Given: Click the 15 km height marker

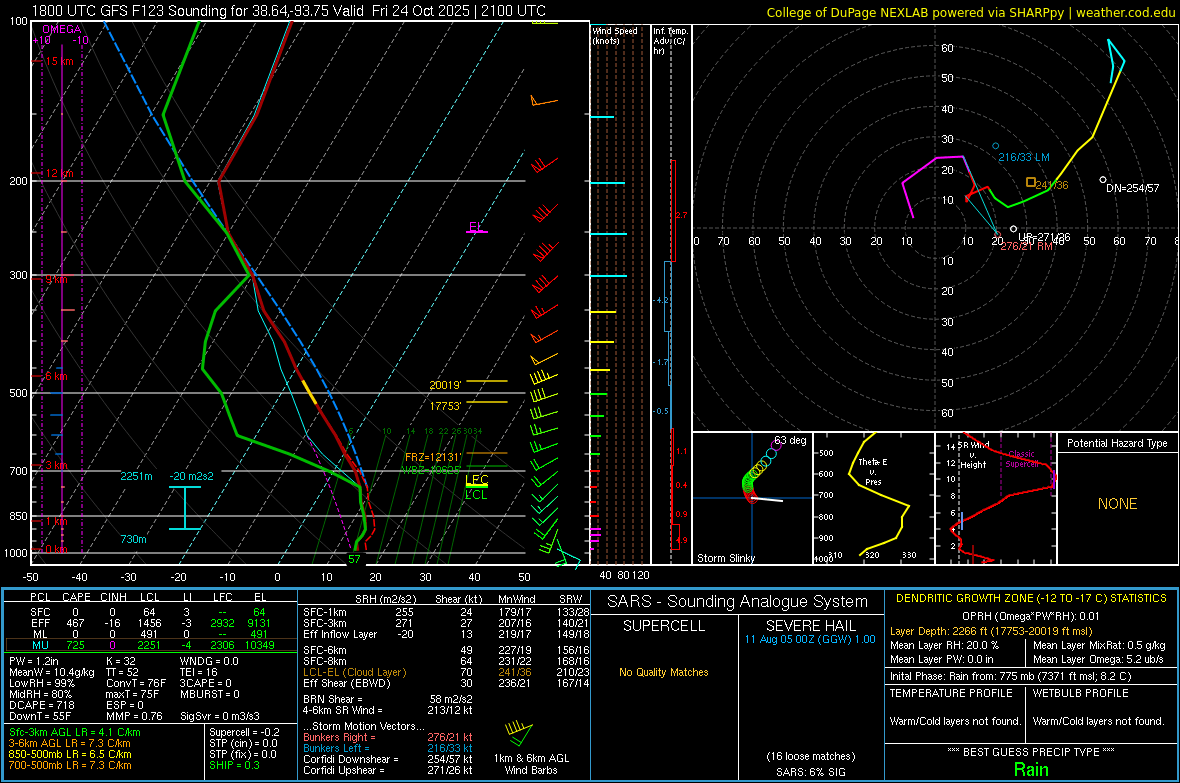Looking at the screenshot, I should pos(59,61).
